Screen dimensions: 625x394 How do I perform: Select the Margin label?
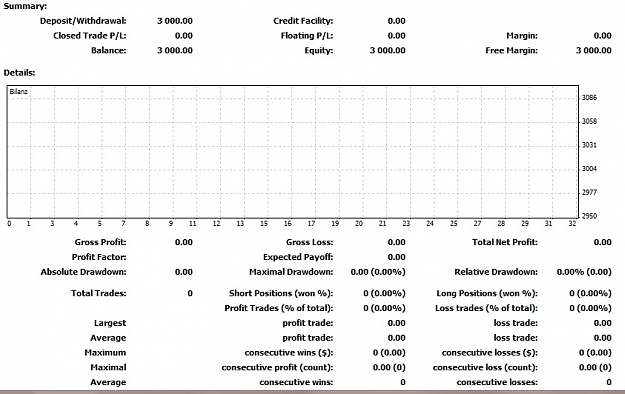tap(522, 36)
